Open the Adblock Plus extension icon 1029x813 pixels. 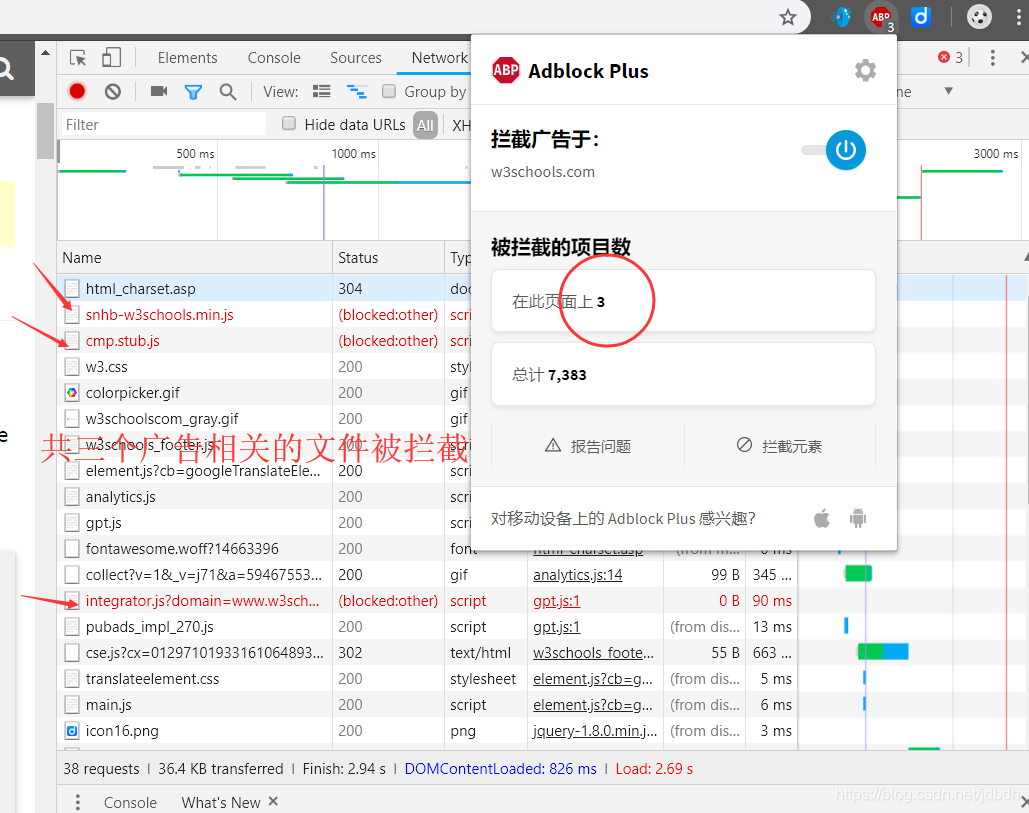point(881,16)
